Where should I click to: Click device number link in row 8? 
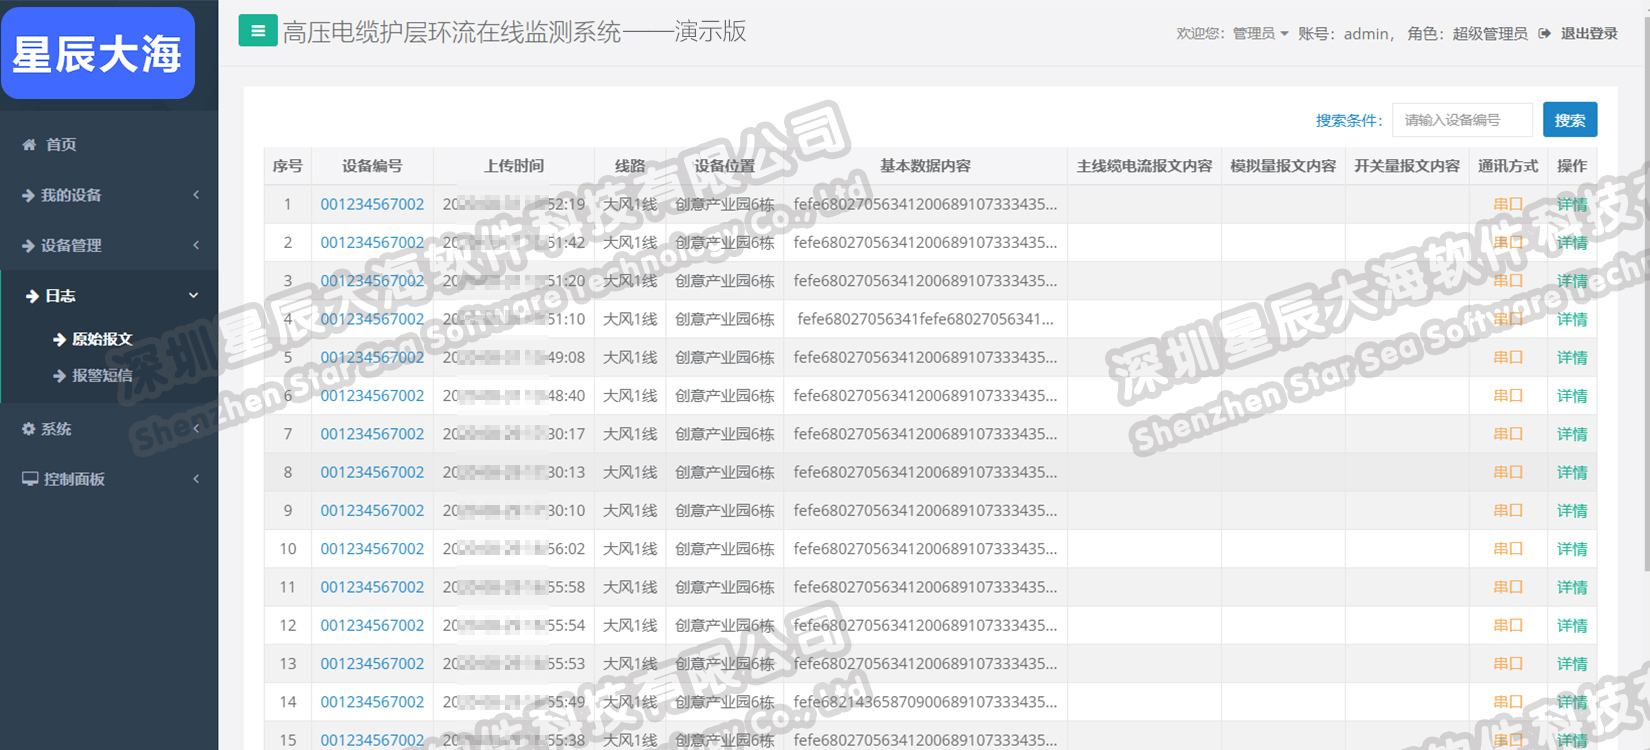(x=372, y=472)
